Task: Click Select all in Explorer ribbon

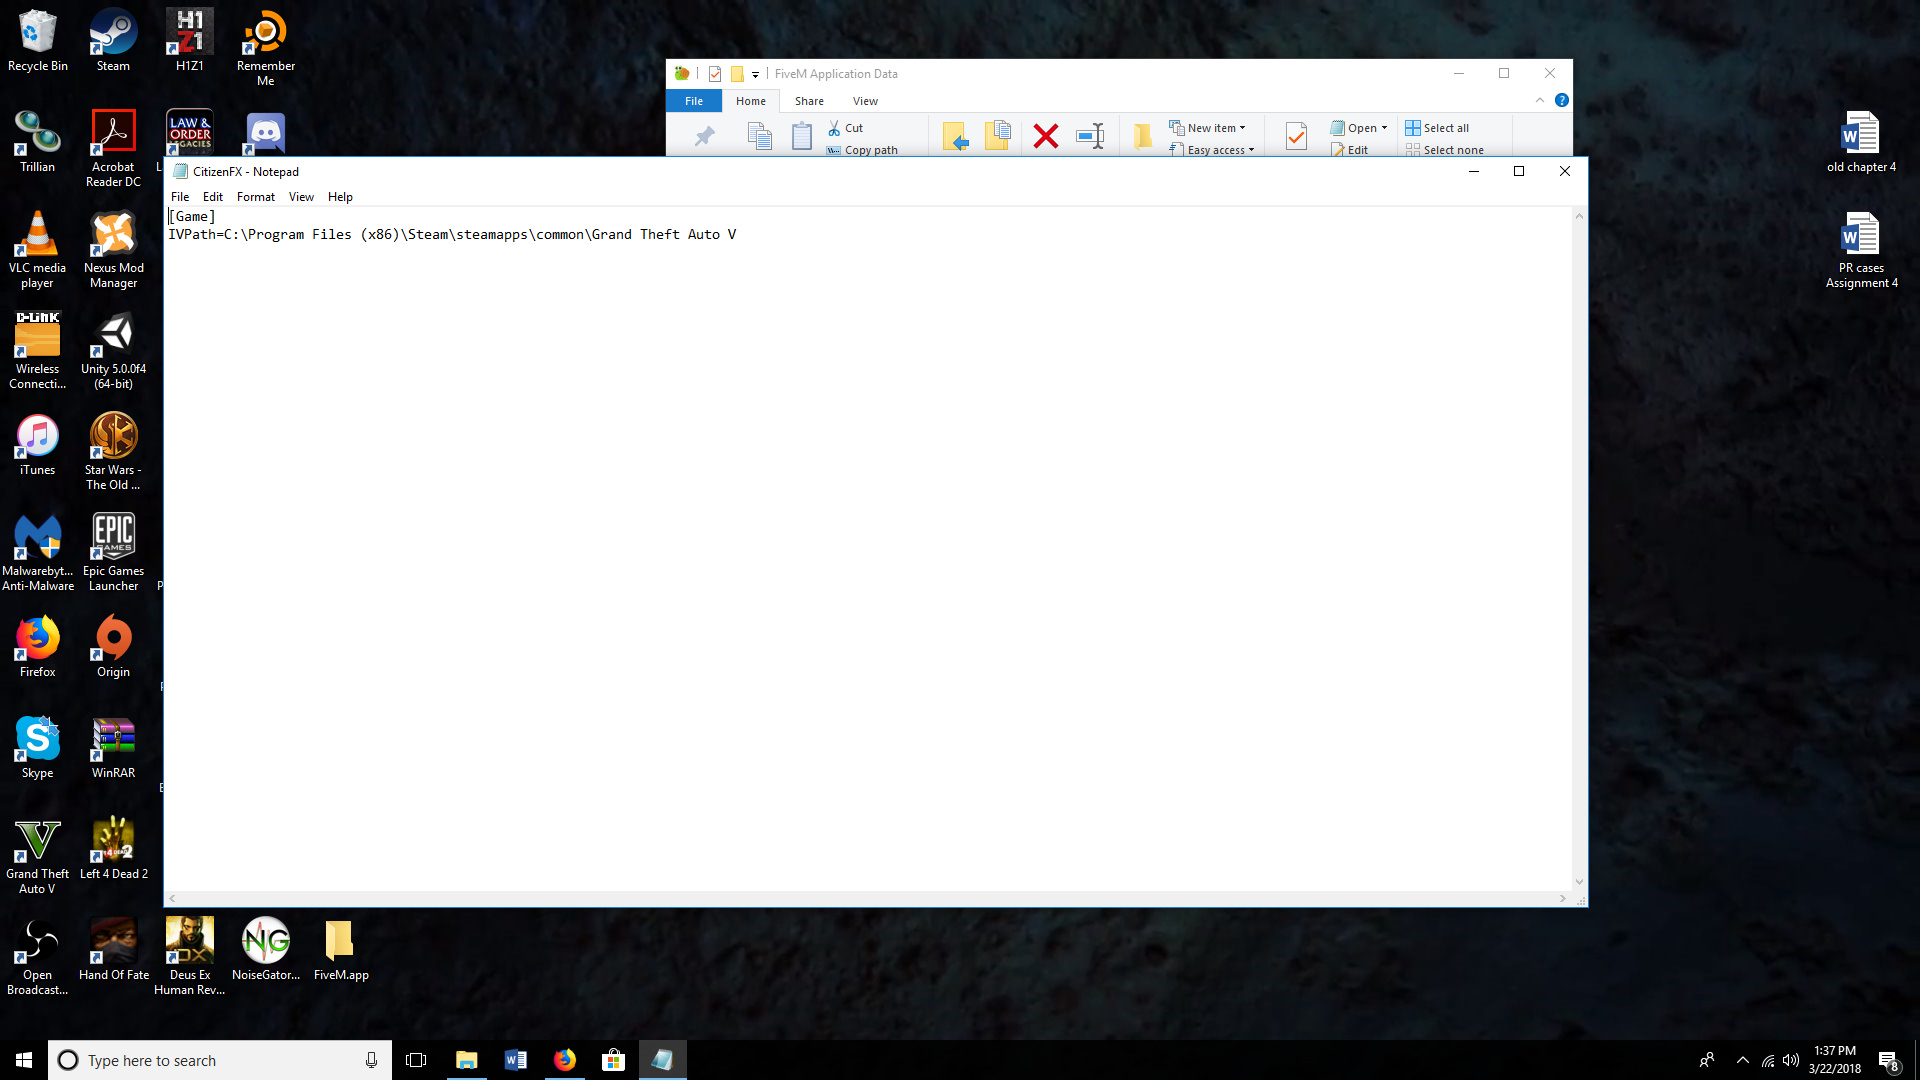Action: tap(1437, 128)
